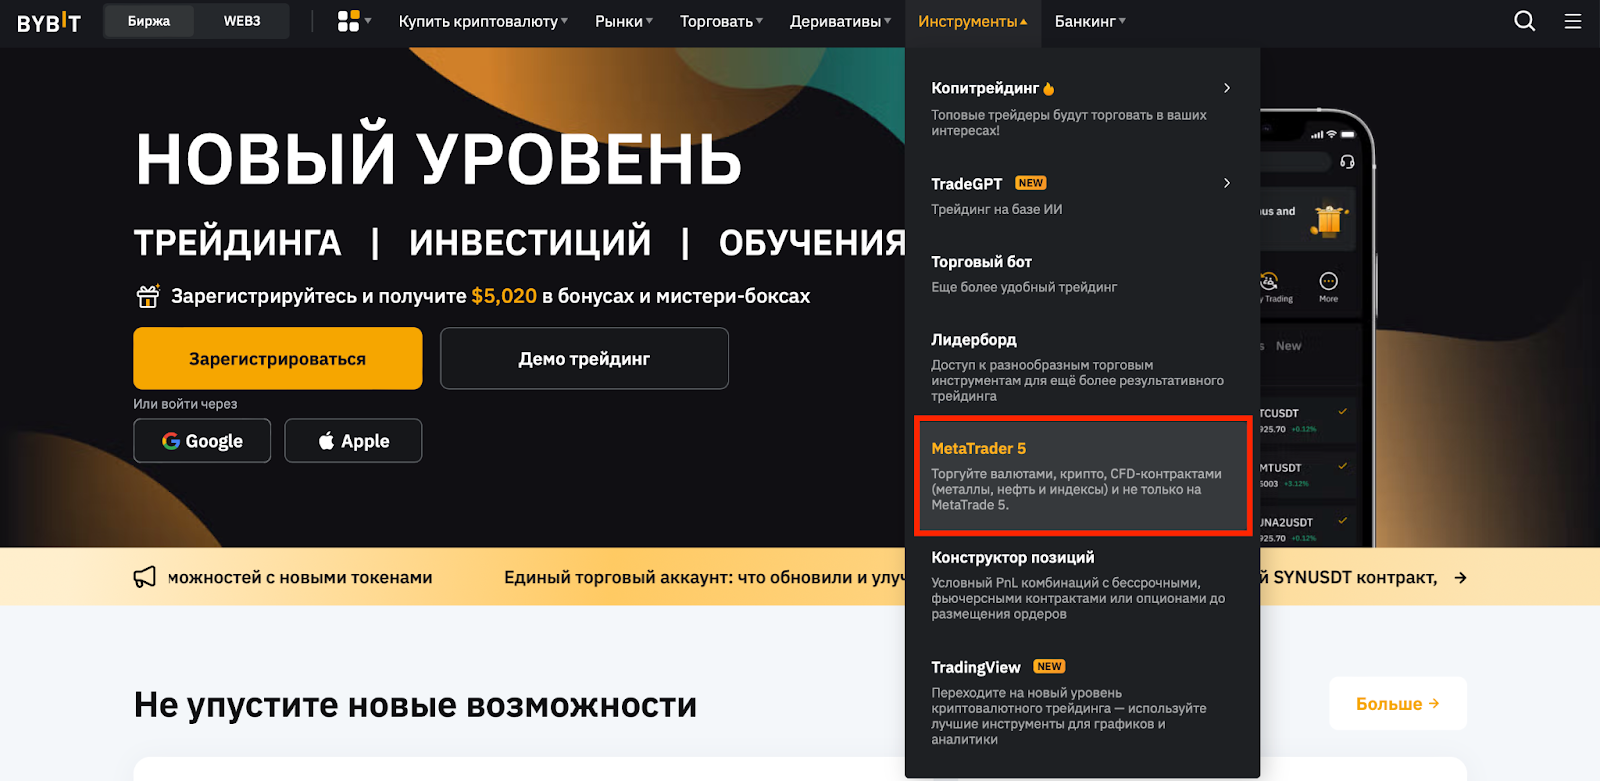Open the SYNUSDT контракт announcement
The height and width of the screenshot is (781, 1600).
[1349, 577]
